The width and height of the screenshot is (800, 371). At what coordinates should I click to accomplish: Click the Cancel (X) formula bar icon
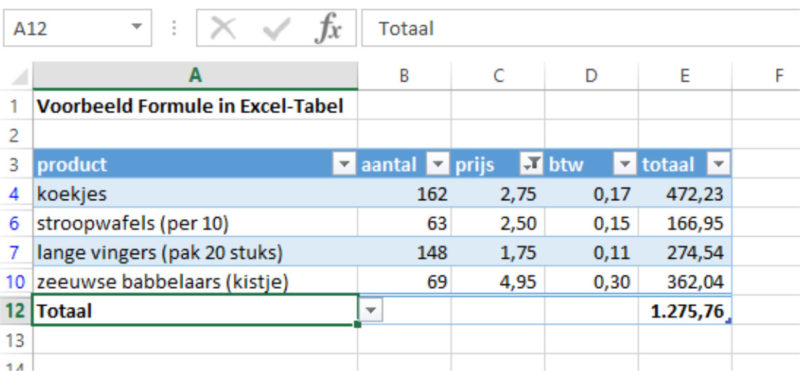coord(223,28)
